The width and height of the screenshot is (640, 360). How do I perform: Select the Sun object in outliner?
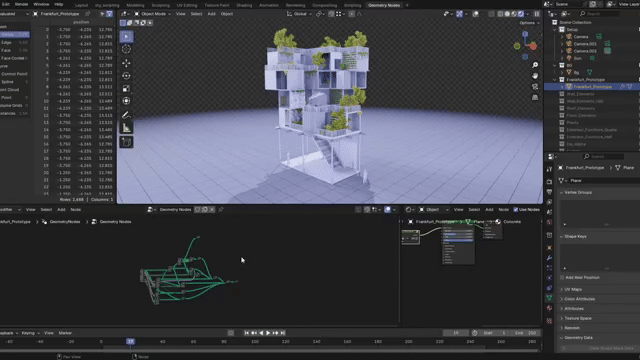coord(577,58)
